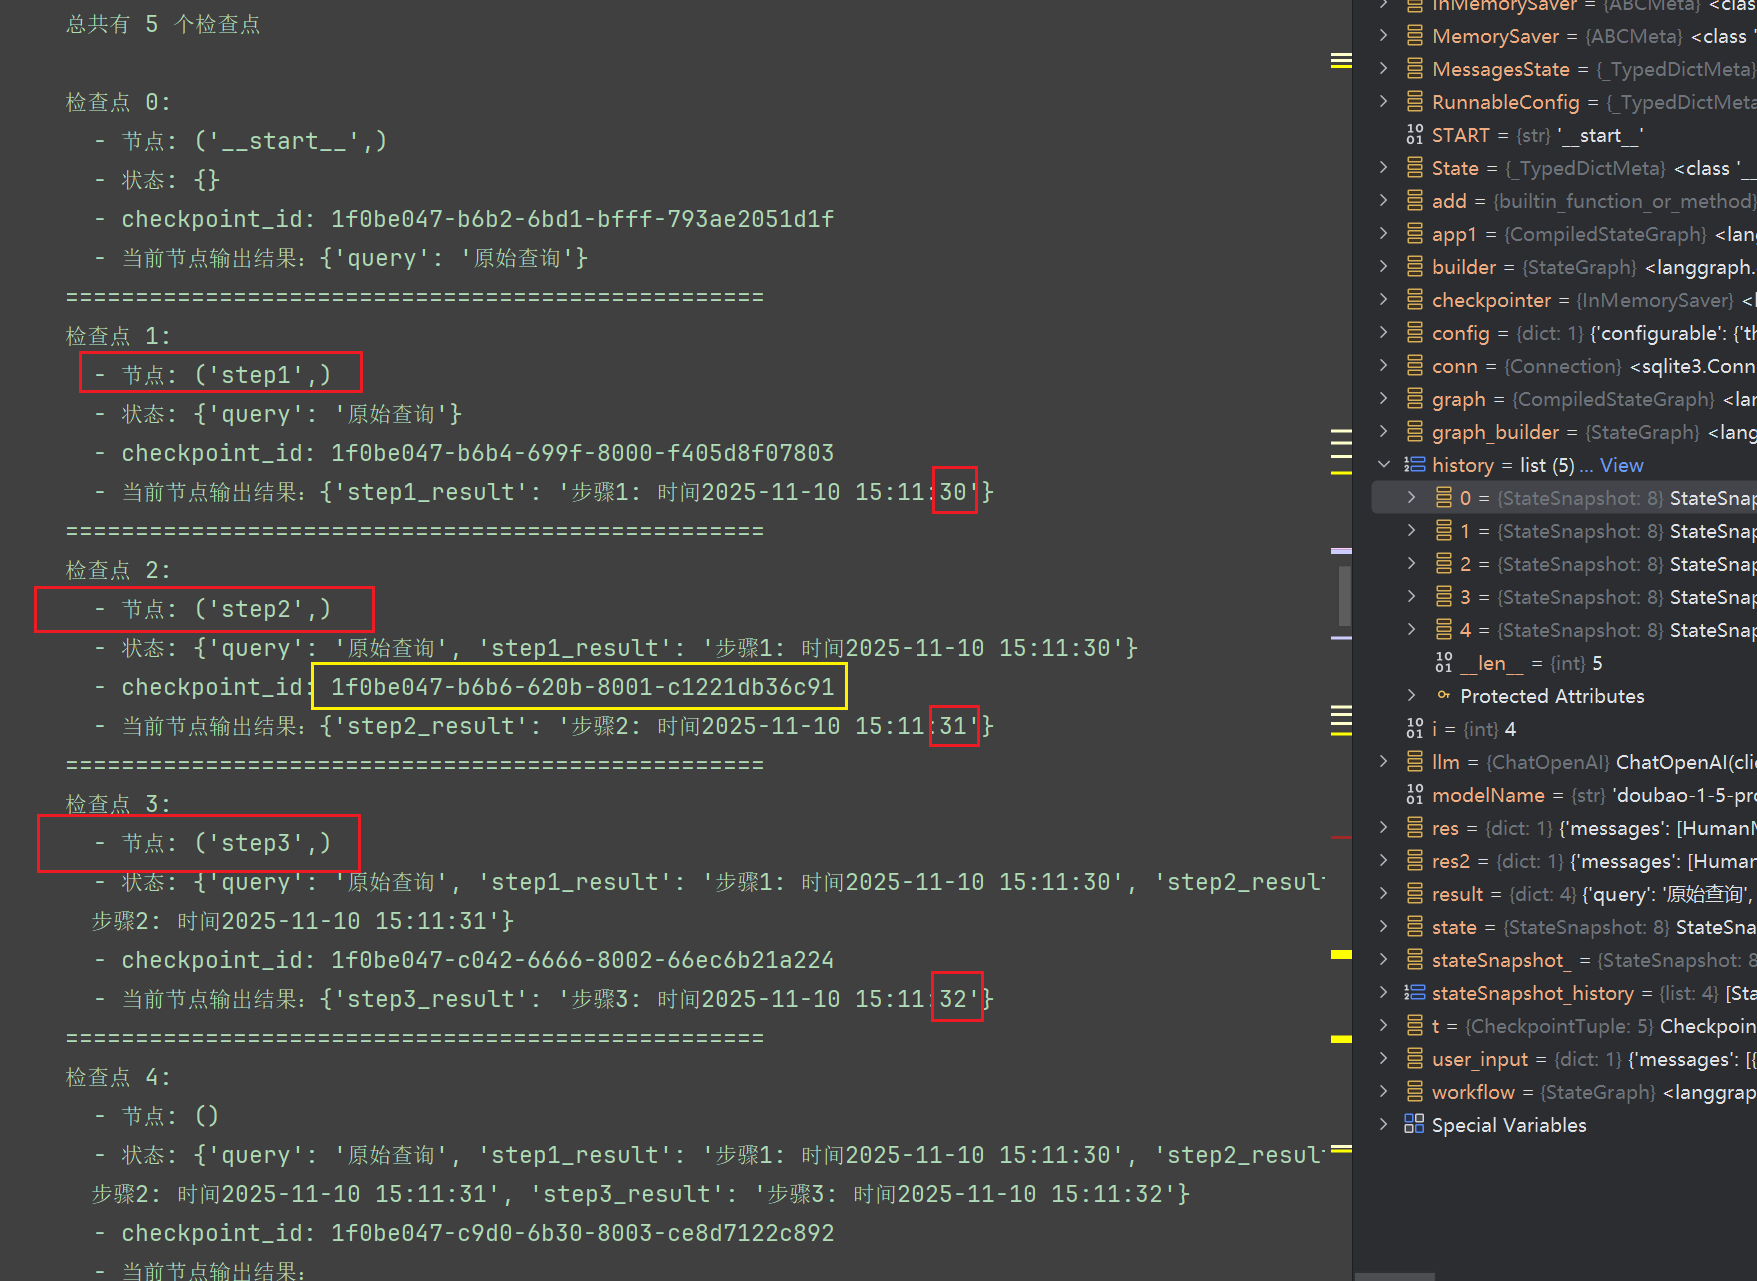Click the graph_builder variable icon

[x=1414, y=432]
